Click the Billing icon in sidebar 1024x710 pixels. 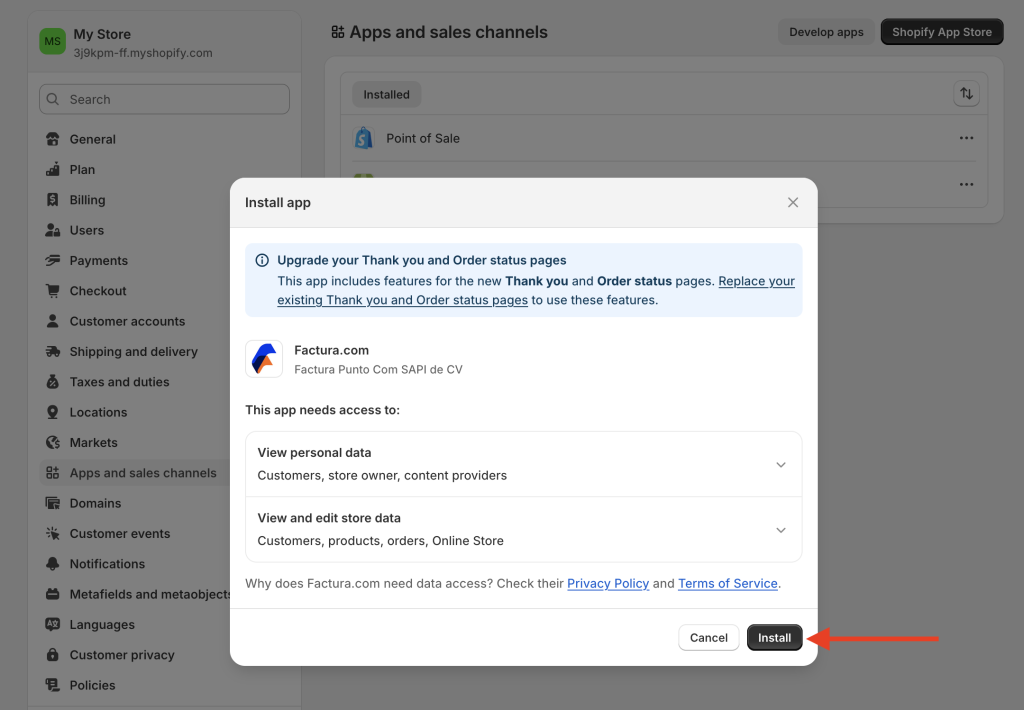53,200
